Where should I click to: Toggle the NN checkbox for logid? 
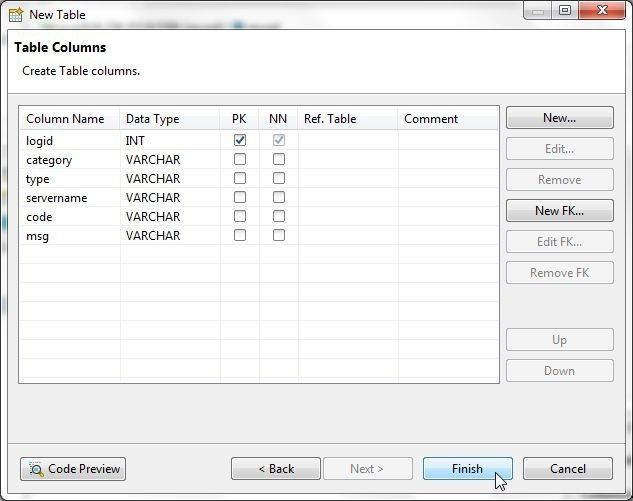279,140
